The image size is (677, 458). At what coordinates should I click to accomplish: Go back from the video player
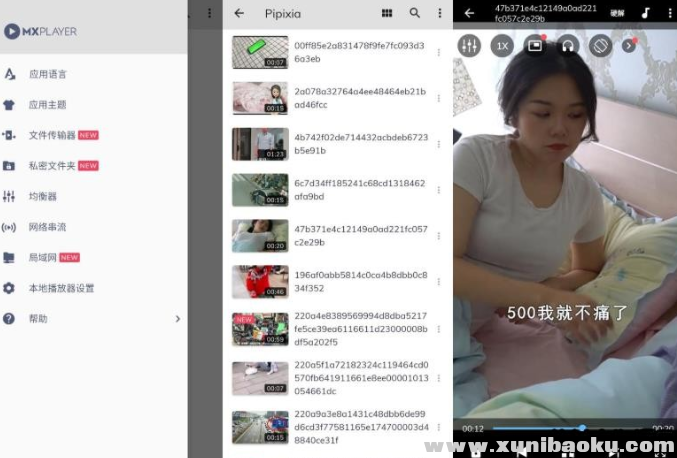(x=469, y=13)
